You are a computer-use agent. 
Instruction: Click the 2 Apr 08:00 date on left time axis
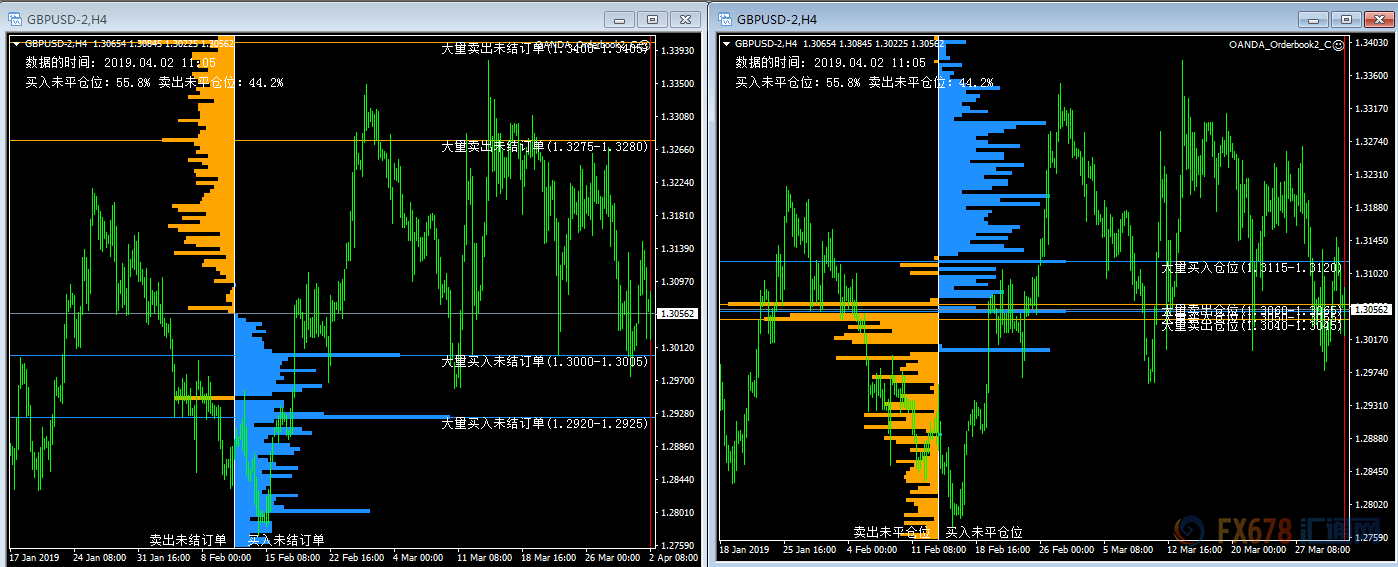[x=672, y=557]
